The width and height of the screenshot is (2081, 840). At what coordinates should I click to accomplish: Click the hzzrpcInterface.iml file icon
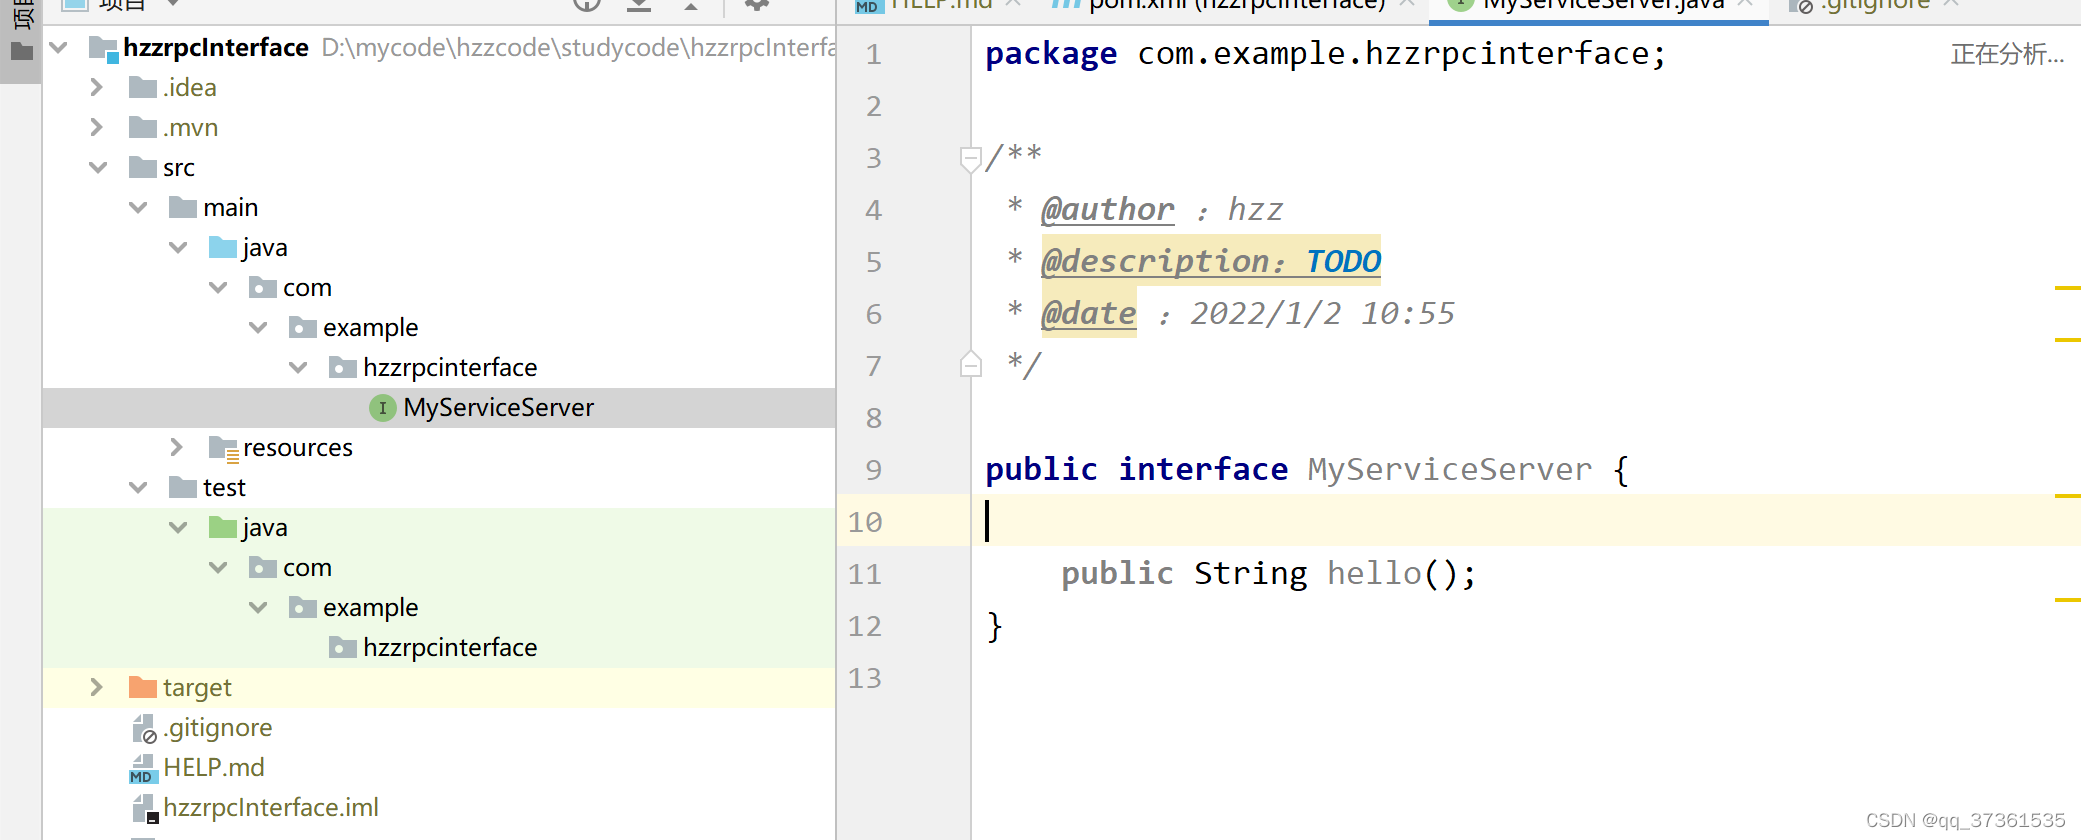click(x=145, y=808)
